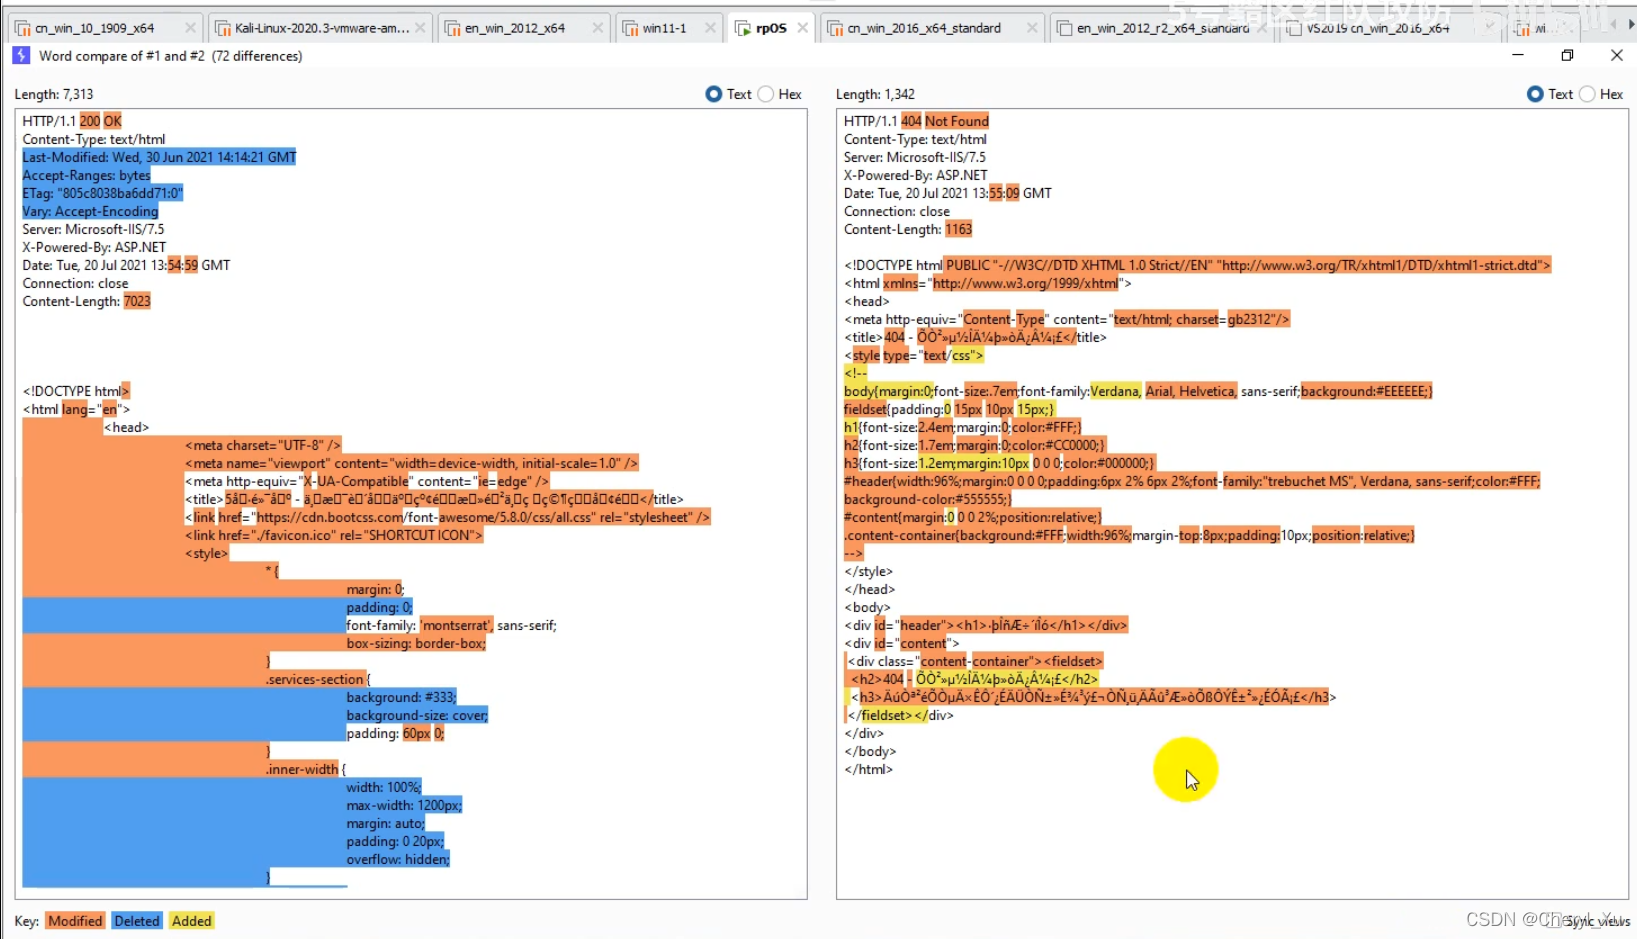This screenshot has height=939, width=1637.
Task: Close the Kali-Linux-2020.3 VM tab
Action: tap(420, 28)
